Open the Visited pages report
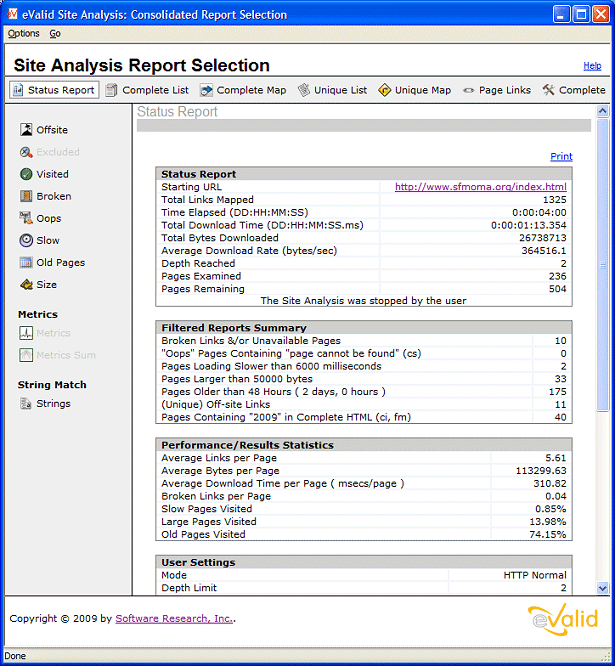The width and height of the screenshot is (615, 666). tap(52, 174)
